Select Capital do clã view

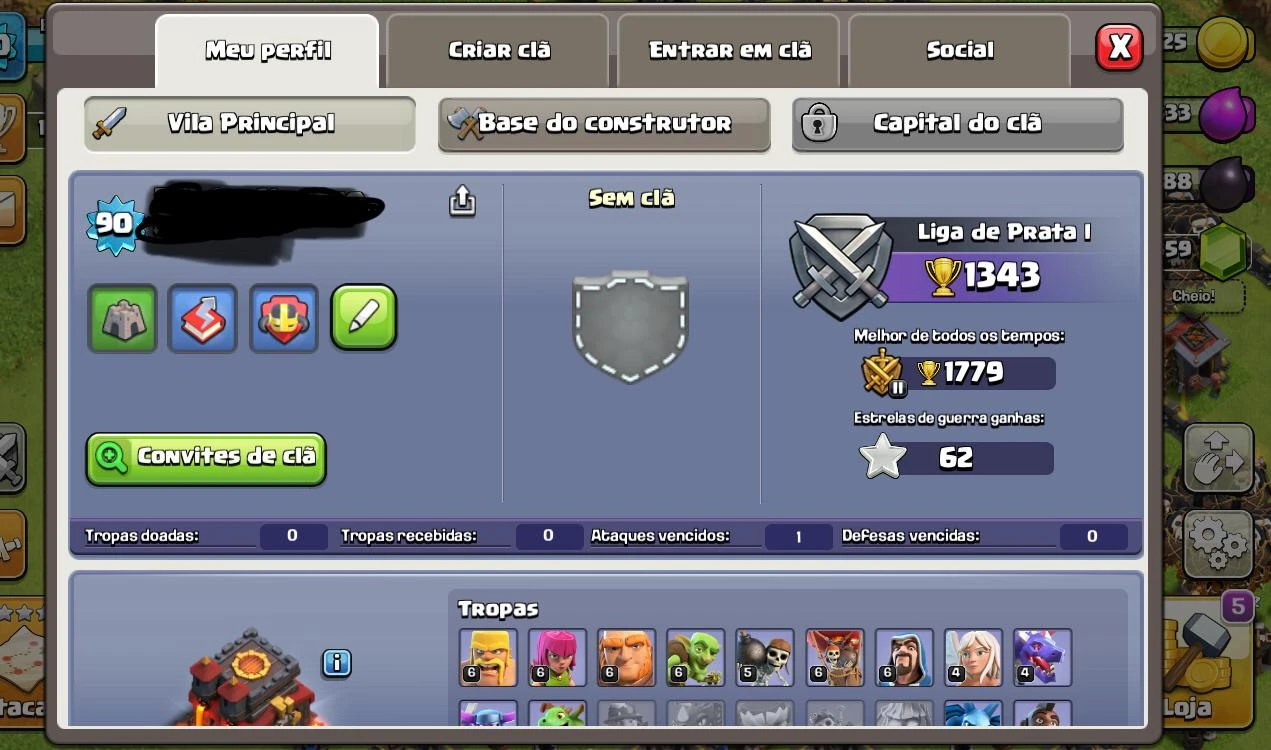coord(957,124)
